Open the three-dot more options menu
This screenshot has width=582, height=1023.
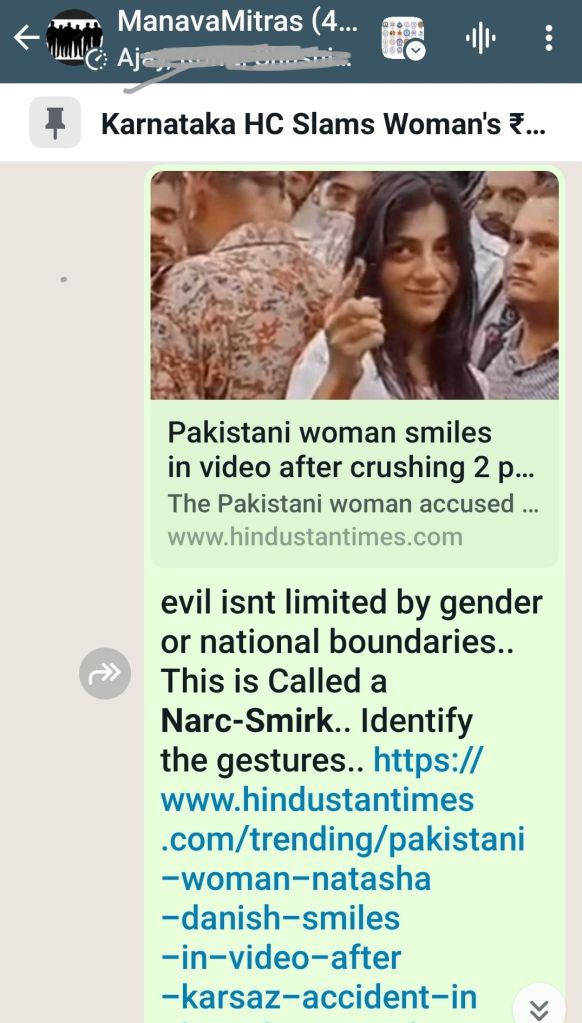549,38
